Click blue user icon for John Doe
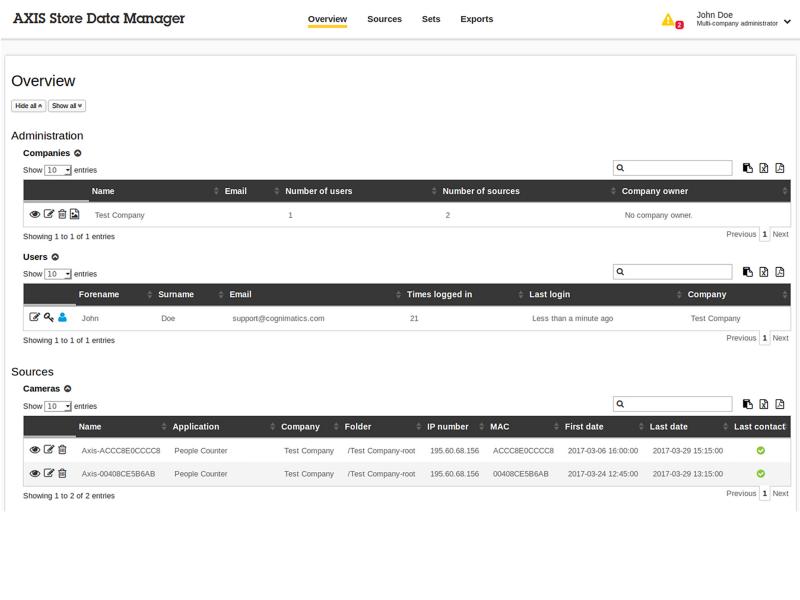The width and height of the screenshot is (800, 600). [62, 317]
